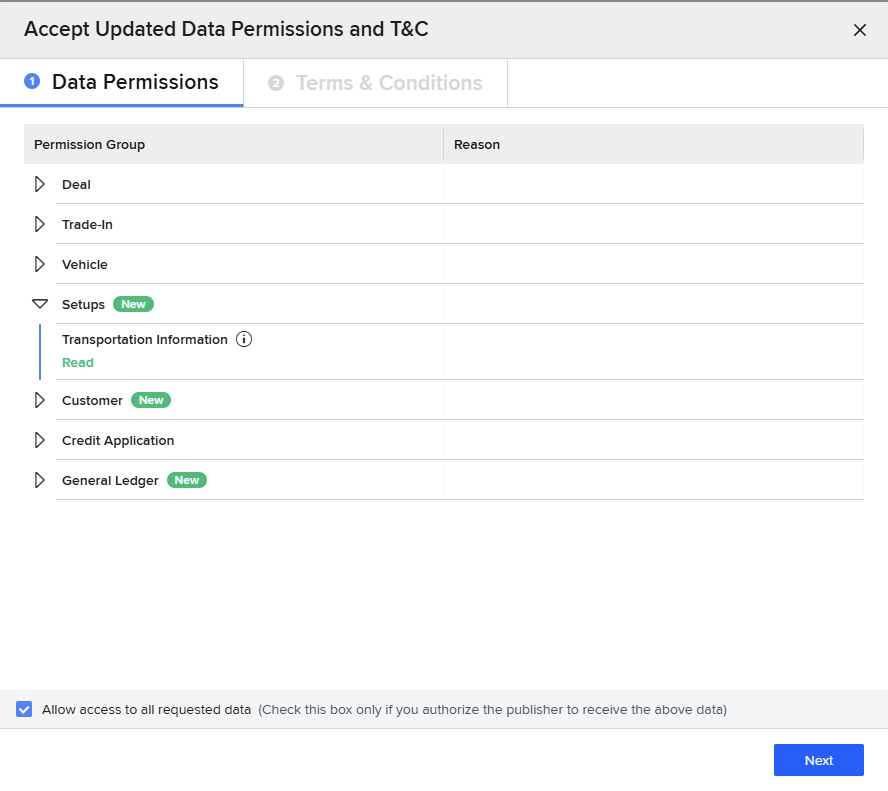Viewport: 888px width, 791px height.
Task: Click the info icon beside Transportation Information
Action: tap(244, 340)
